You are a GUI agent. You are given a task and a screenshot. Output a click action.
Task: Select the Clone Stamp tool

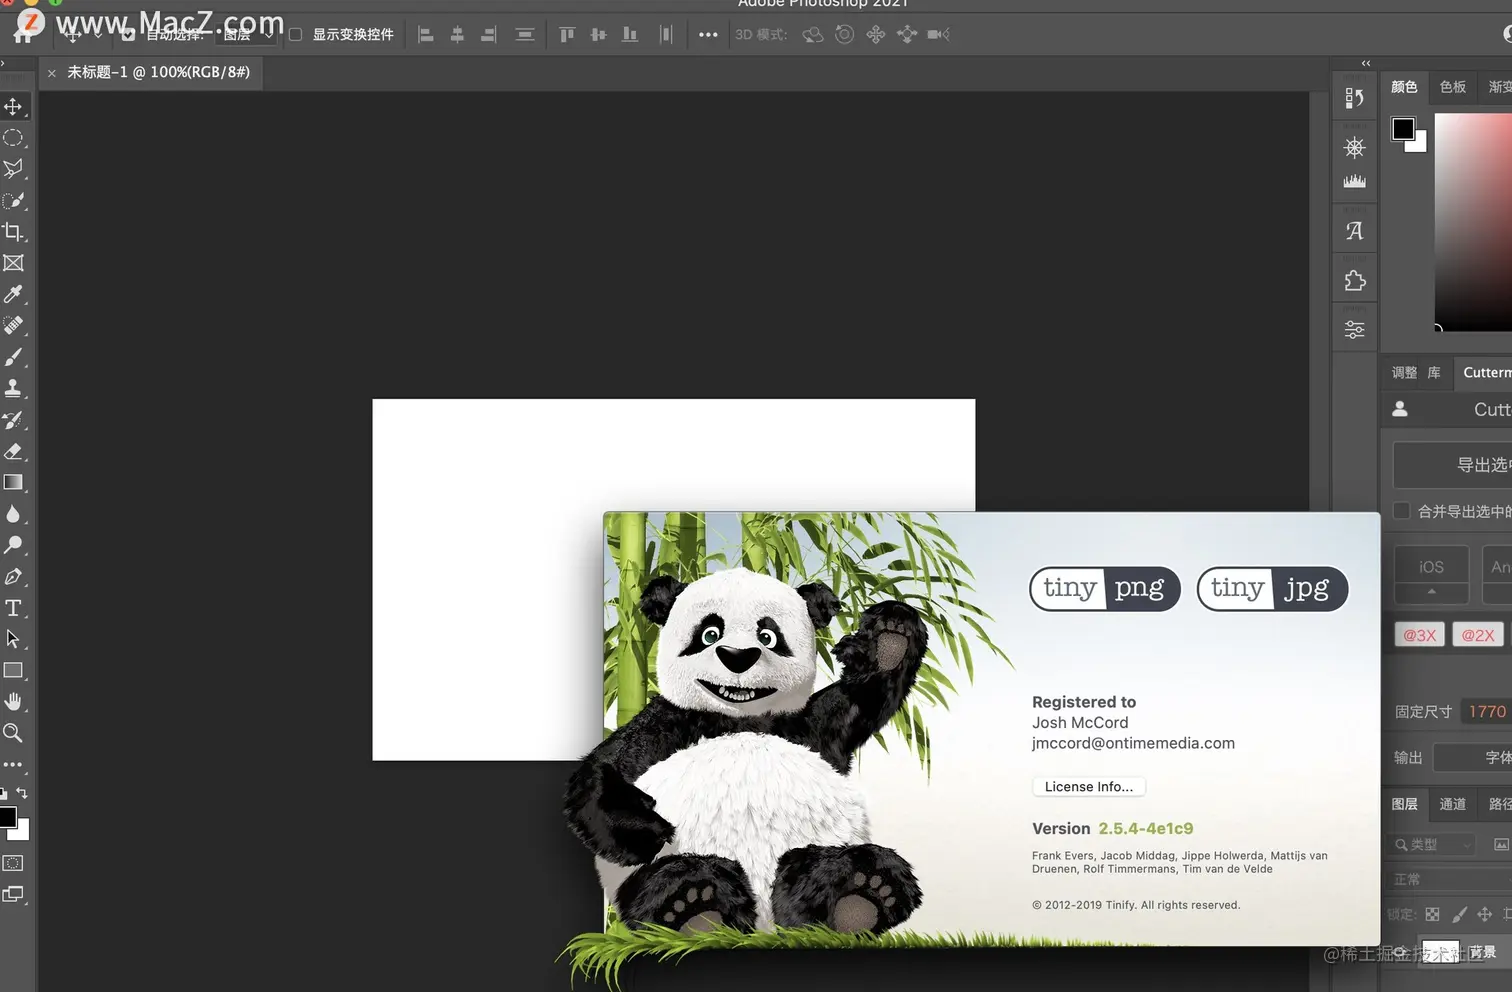tap(13, 388)
